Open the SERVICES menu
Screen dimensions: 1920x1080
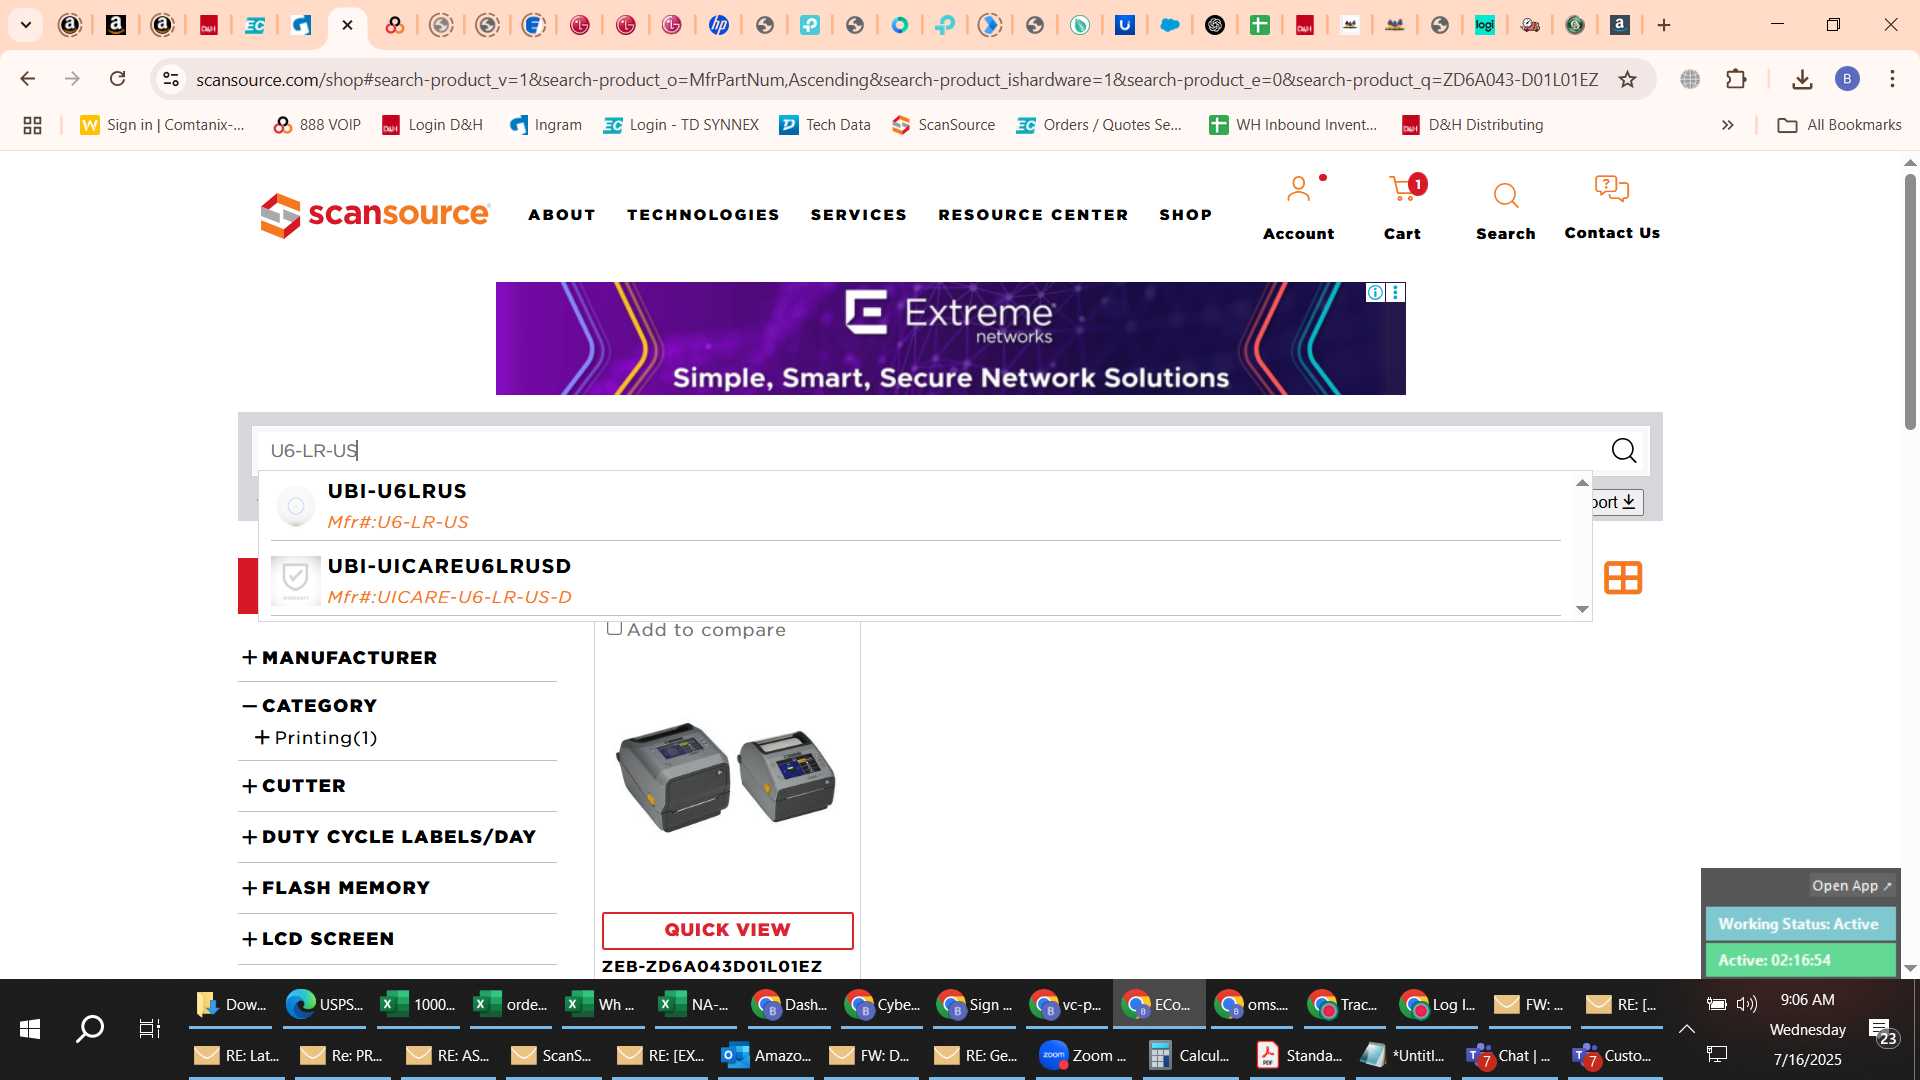859,215
